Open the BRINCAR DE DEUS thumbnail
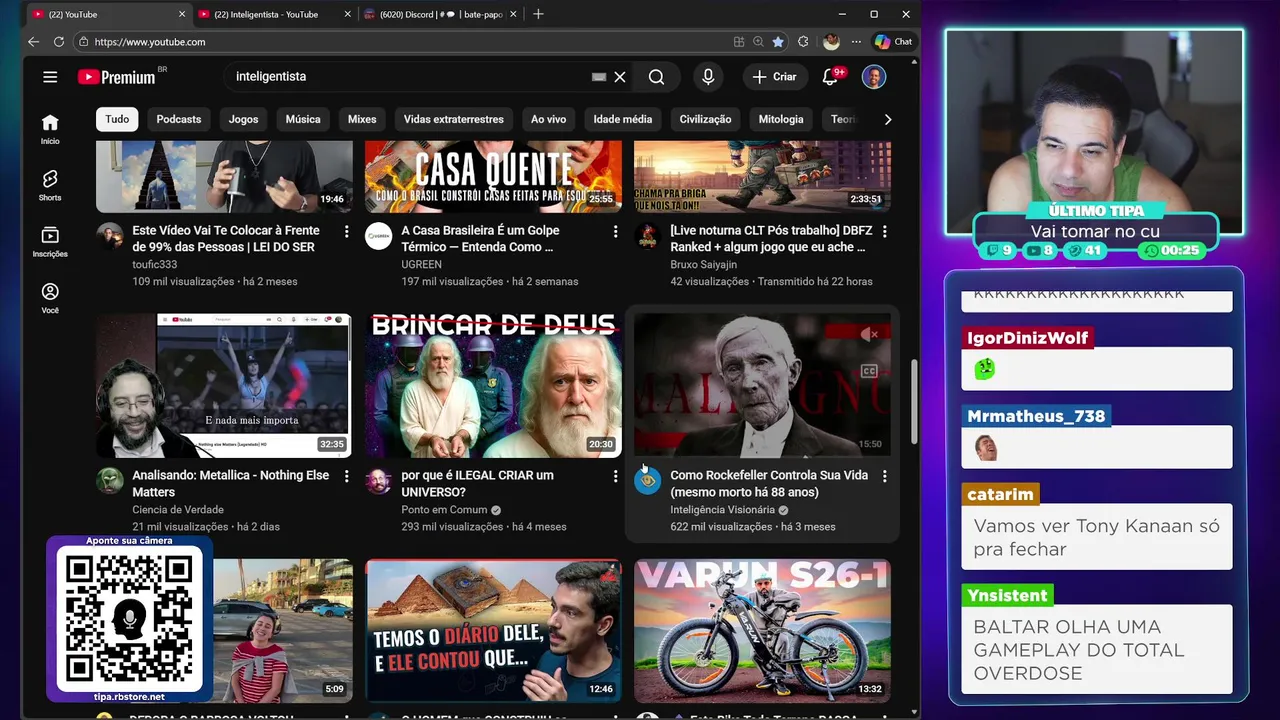The height and width of the screenshot is (720, 1280). pyautogui.click(x=493, y=386)
